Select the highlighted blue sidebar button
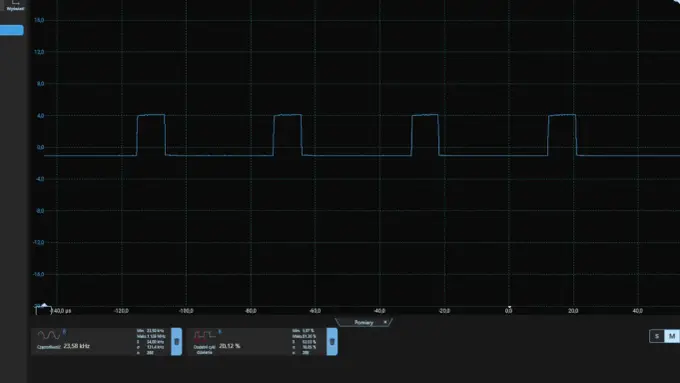The image size is (680, 383). click(12, 30)
